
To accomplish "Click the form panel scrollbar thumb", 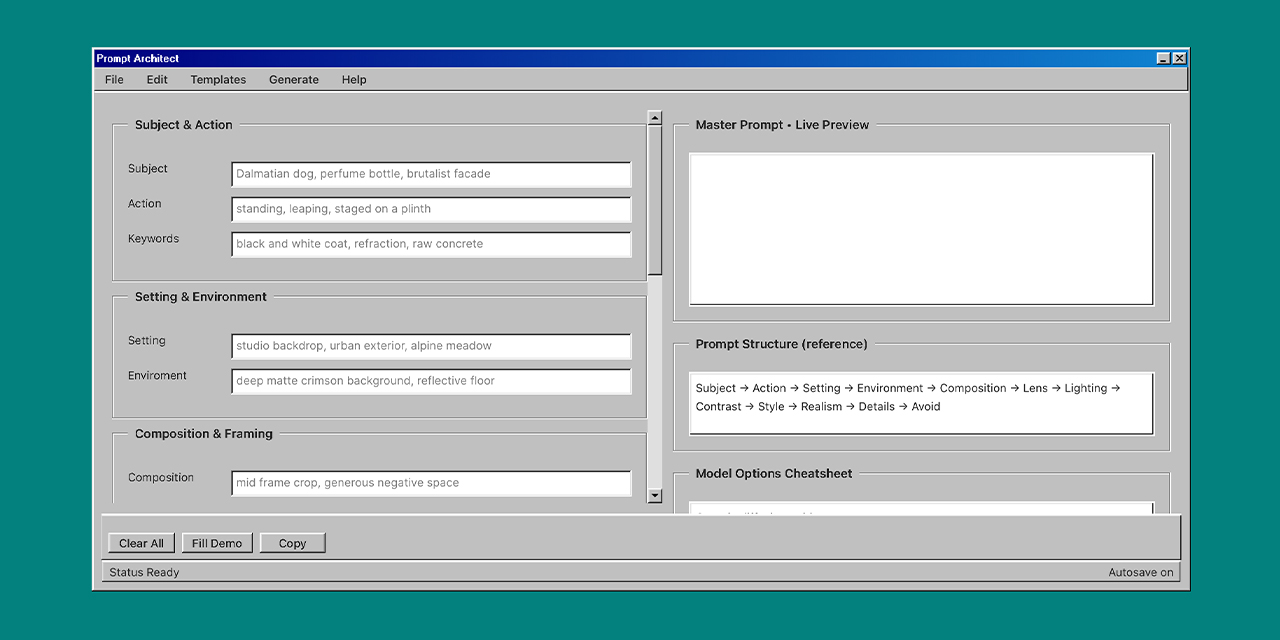I will tap(655, 200).
